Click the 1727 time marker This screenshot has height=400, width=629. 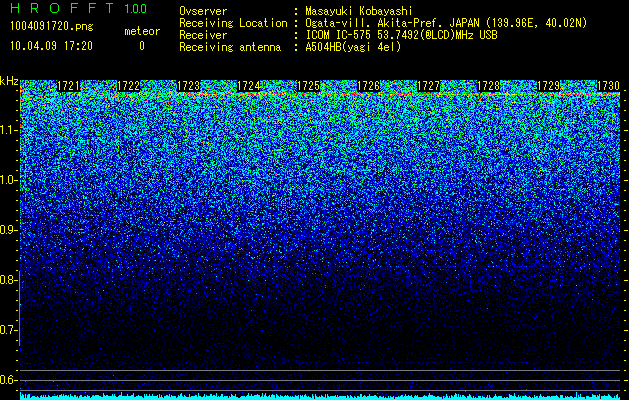(428, 86)
